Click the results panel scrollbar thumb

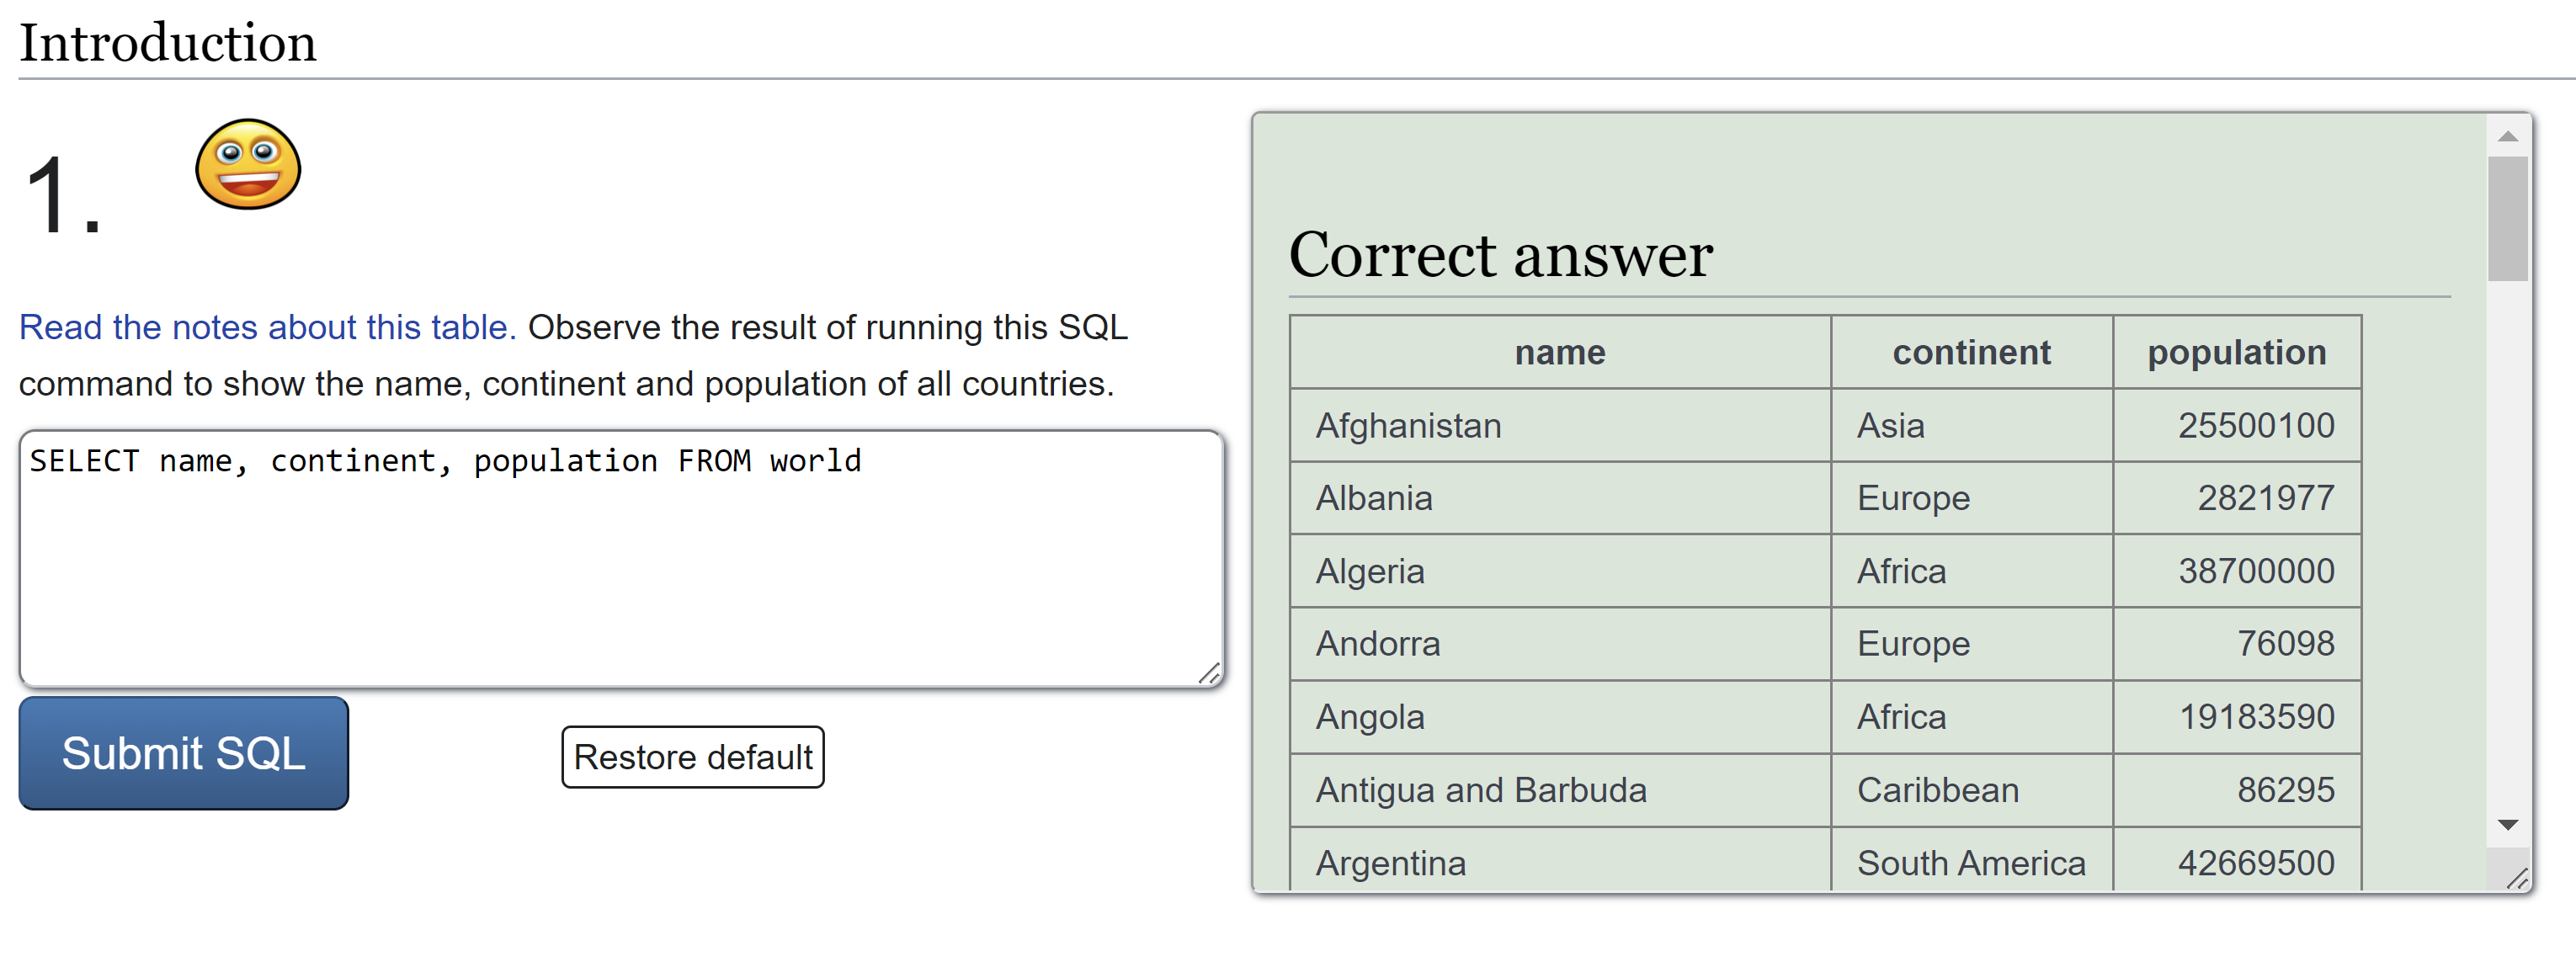[x=2507, y=218]
